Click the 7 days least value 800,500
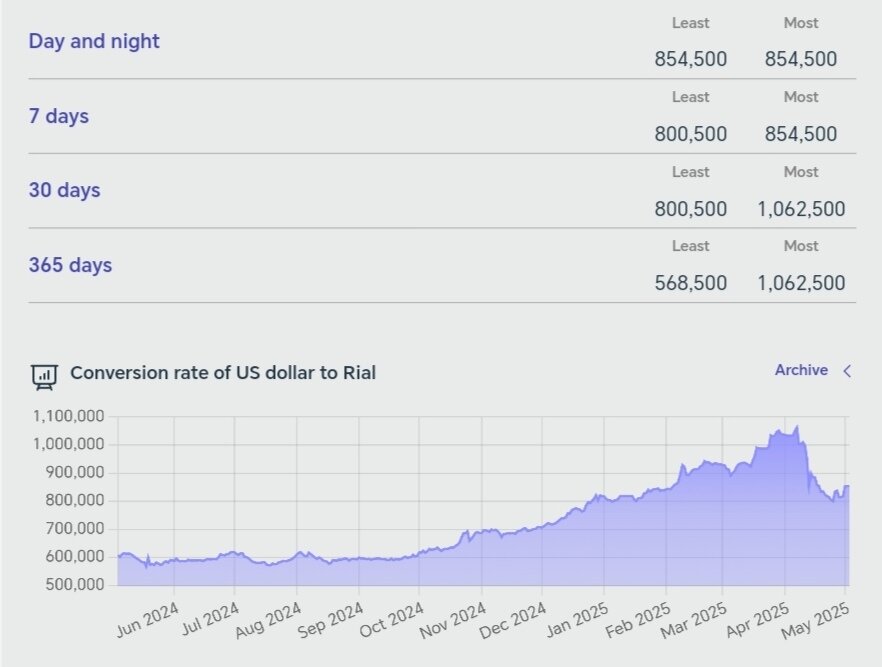 (690, 134)
